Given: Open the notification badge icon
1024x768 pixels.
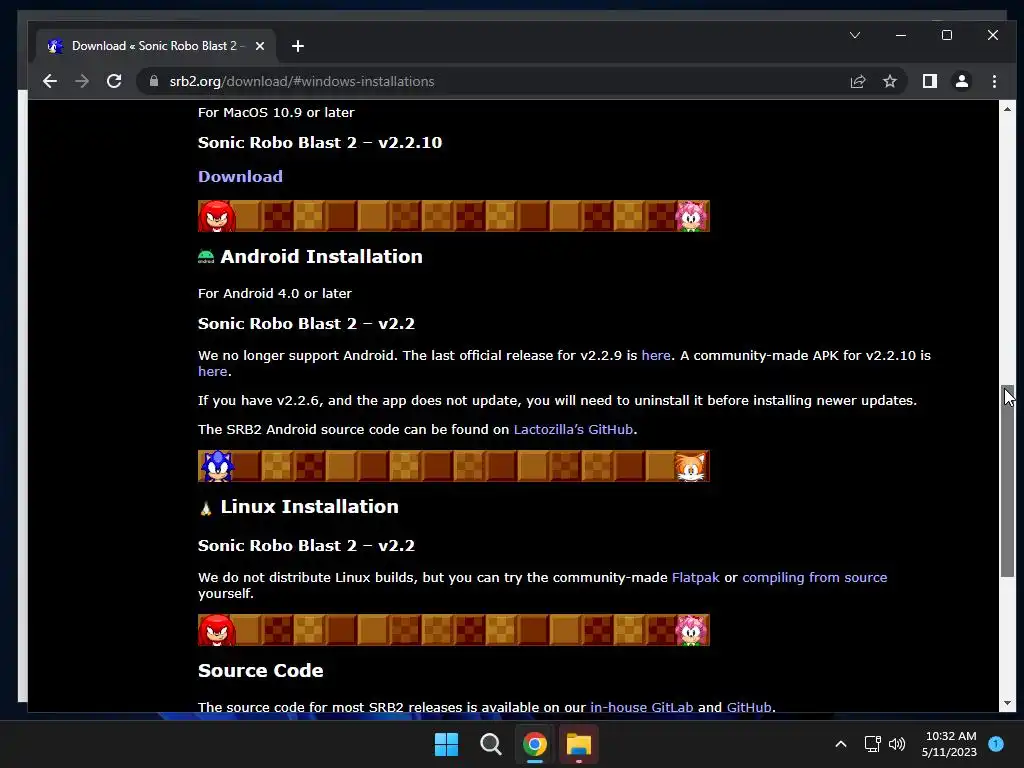Looking at the screenshot, I should (996, 744).
